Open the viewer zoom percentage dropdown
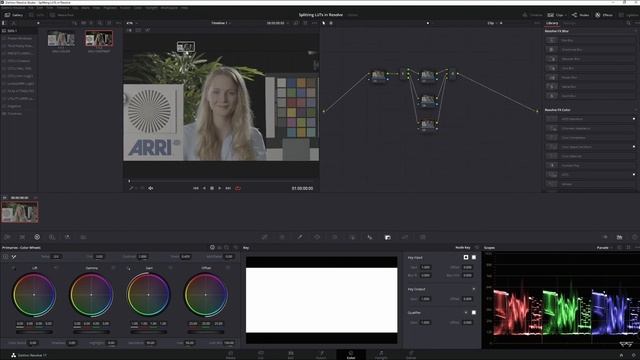Image resolution: width=640 pixels, height=360 pixels. point(131,23)
